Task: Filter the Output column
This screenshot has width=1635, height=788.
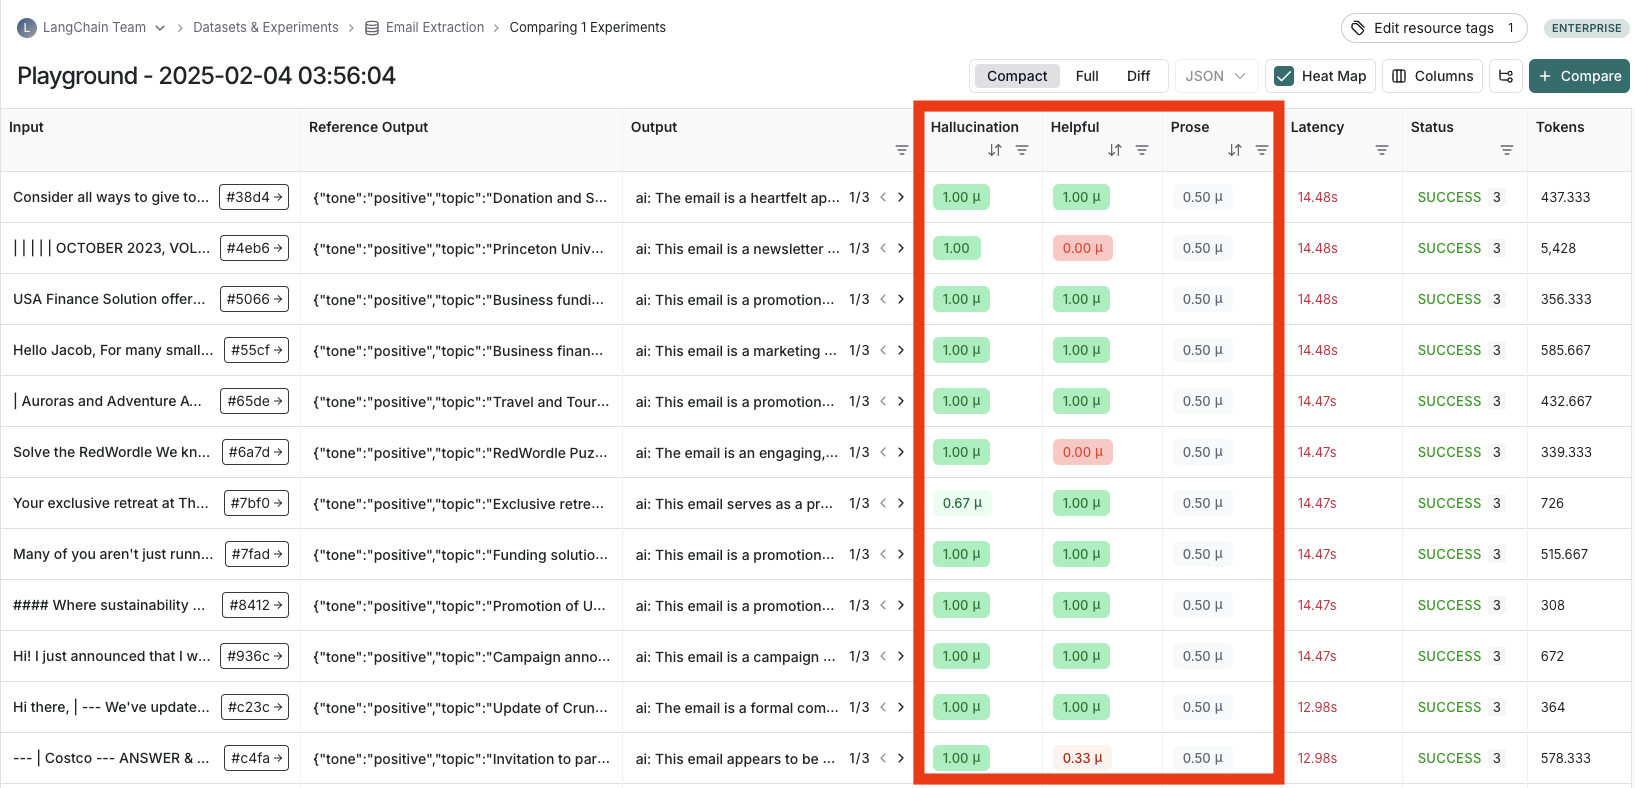Action: pyautogui.click(x=901, y=150)
